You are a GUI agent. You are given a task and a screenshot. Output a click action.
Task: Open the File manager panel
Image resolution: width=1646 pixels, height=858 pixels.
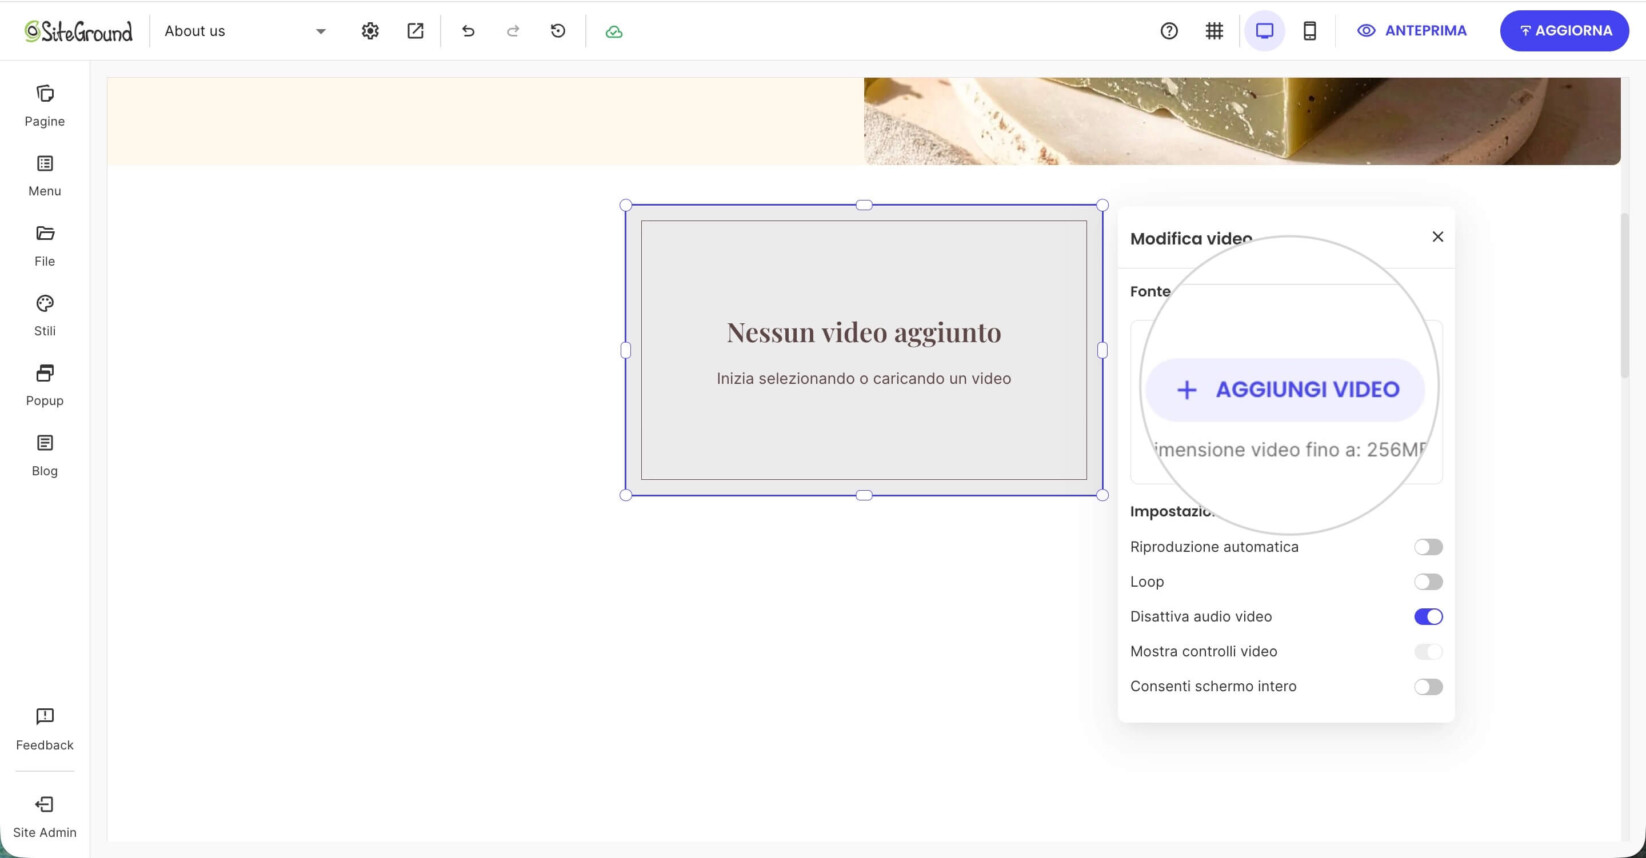pyautogui.click(x=45, y=246)
